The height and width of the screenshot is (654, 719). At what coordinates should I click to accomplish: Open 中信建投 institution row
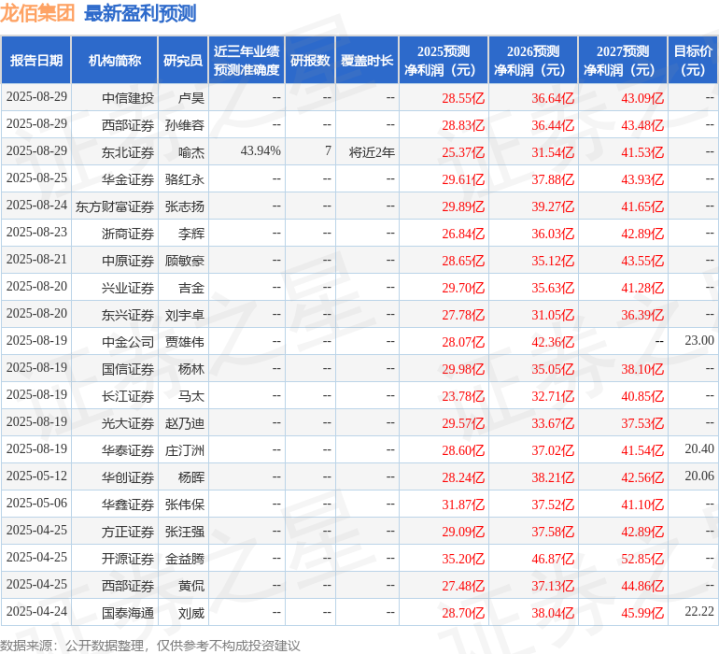click(x=128, y=98)
